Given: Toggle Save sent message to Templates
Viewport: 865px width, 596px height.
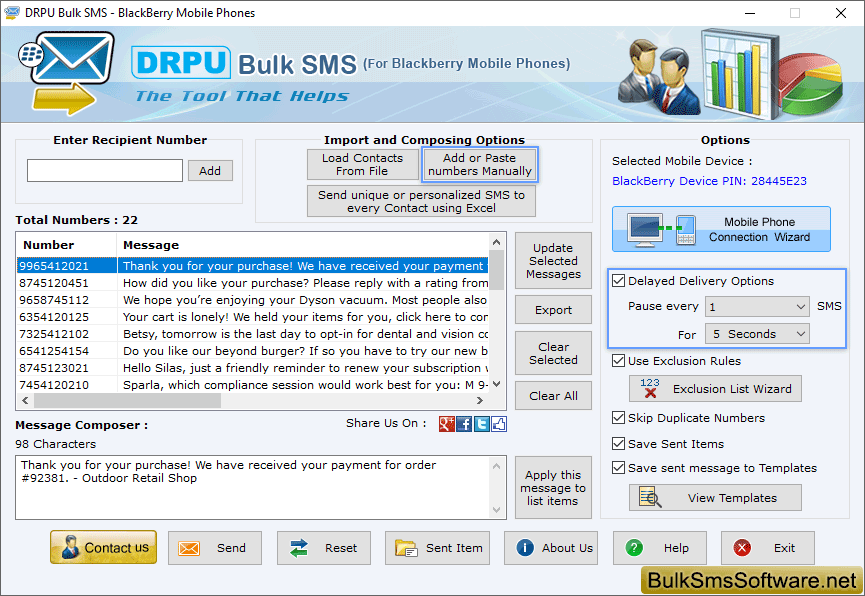Looking at the screenshot, I should [618, 468].
